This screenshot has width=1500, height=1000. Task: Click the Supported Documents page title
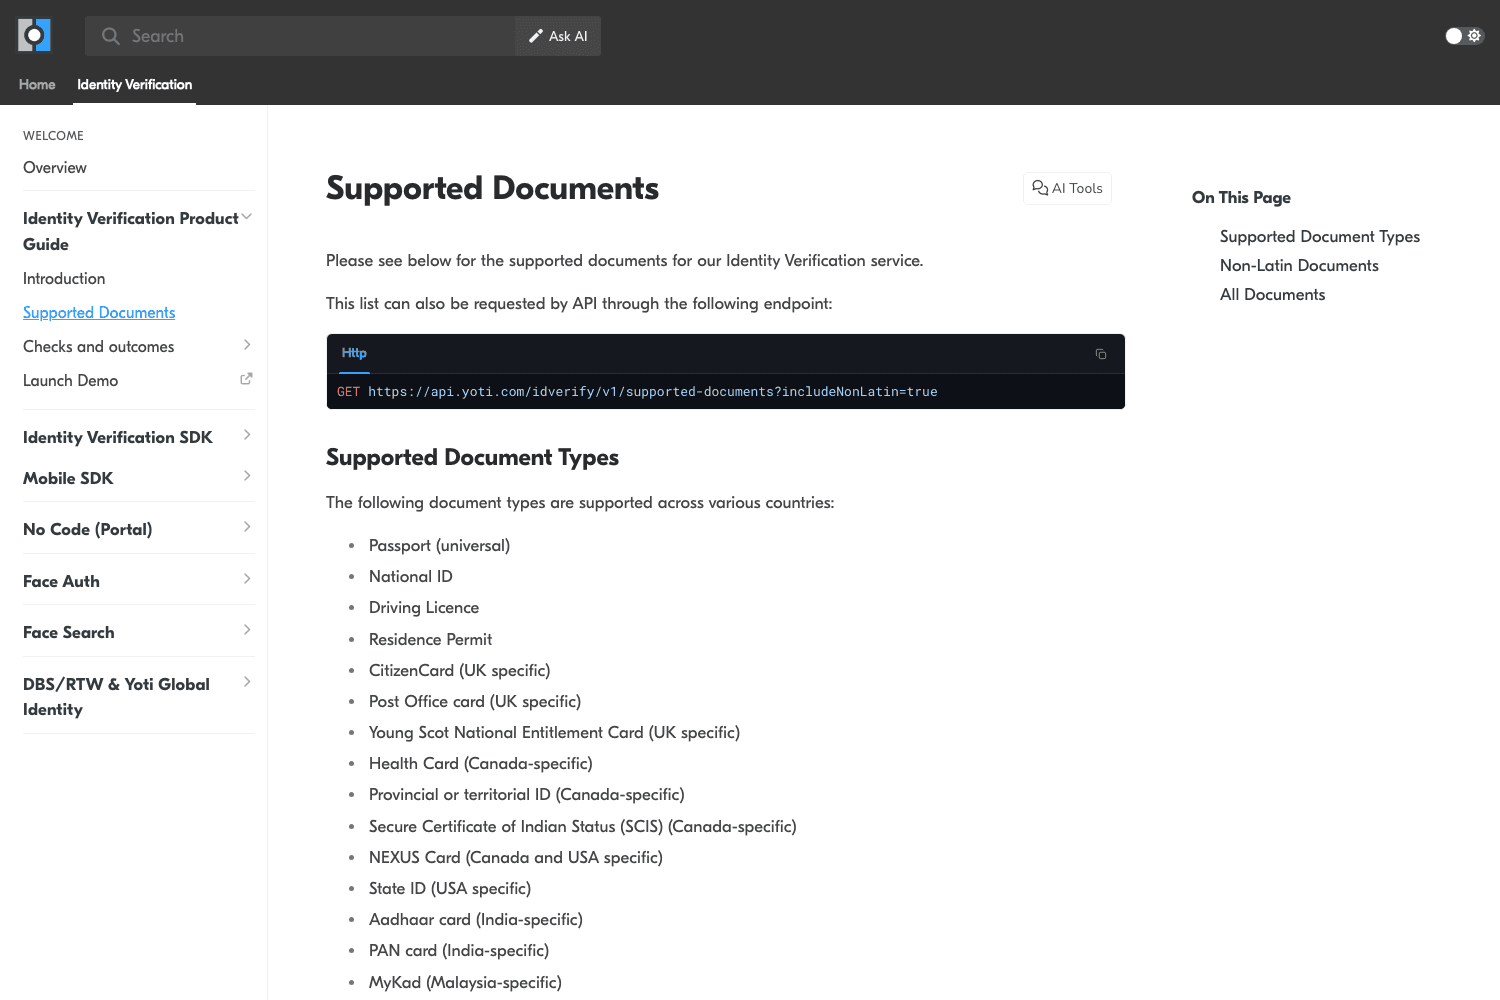[492, 188]
